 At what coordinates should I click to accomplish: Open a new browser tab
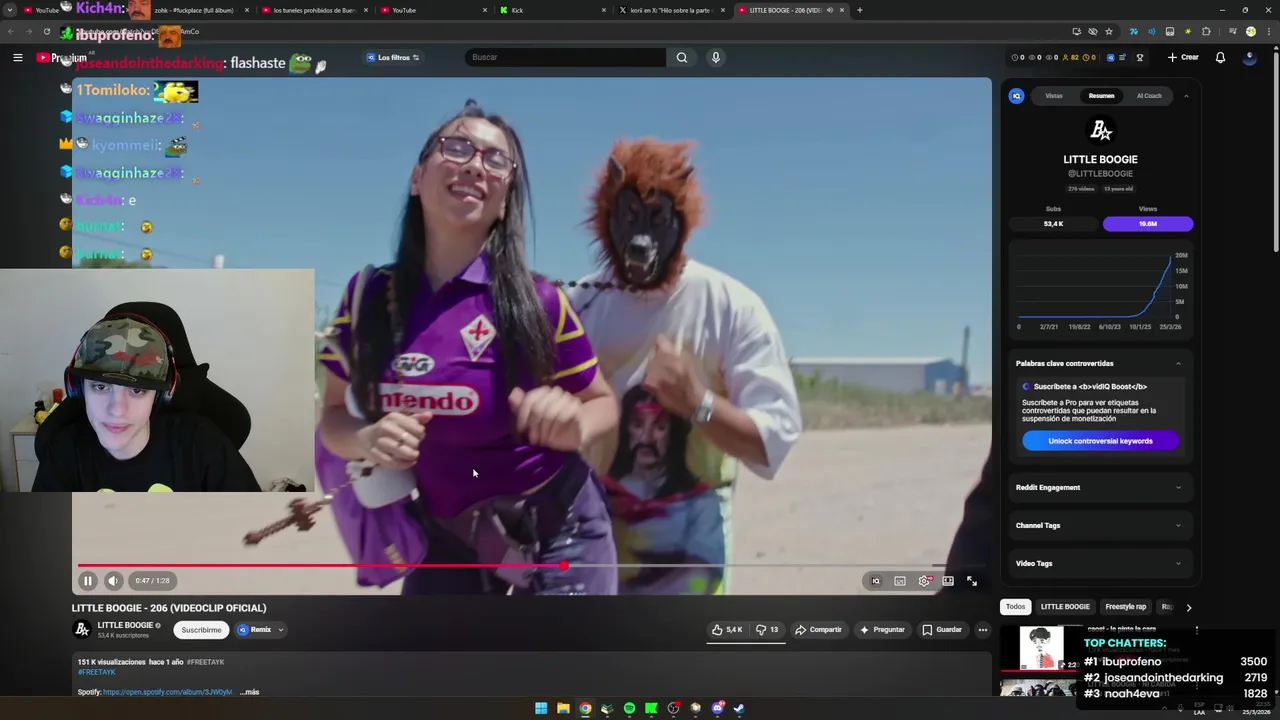(x=859, y=10)
